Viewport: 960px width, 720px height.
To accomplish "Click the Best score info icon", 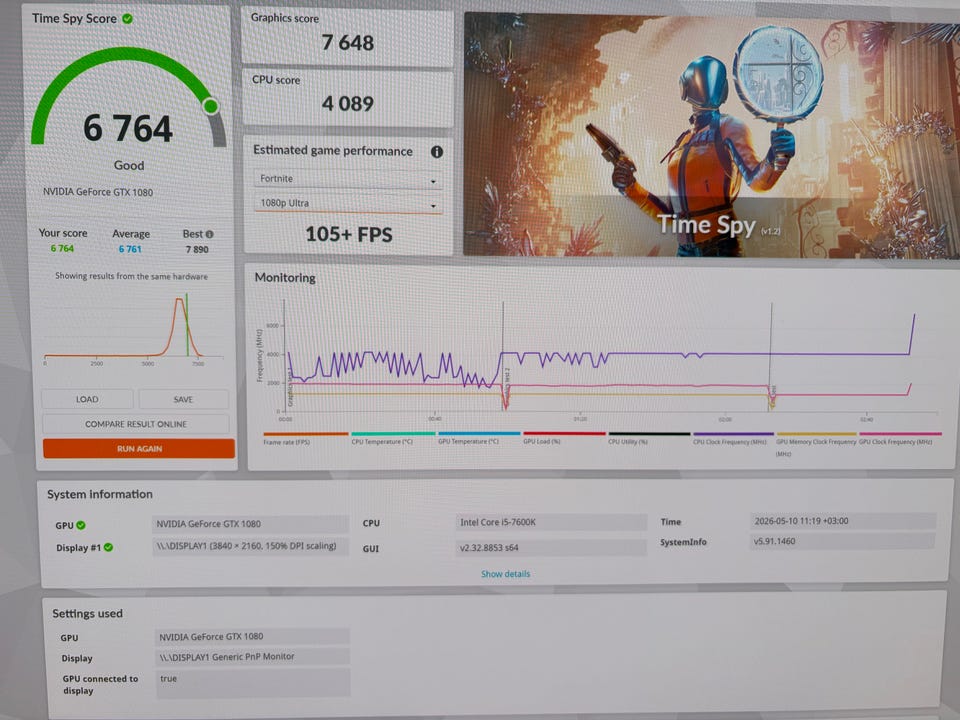I will 209,234.
